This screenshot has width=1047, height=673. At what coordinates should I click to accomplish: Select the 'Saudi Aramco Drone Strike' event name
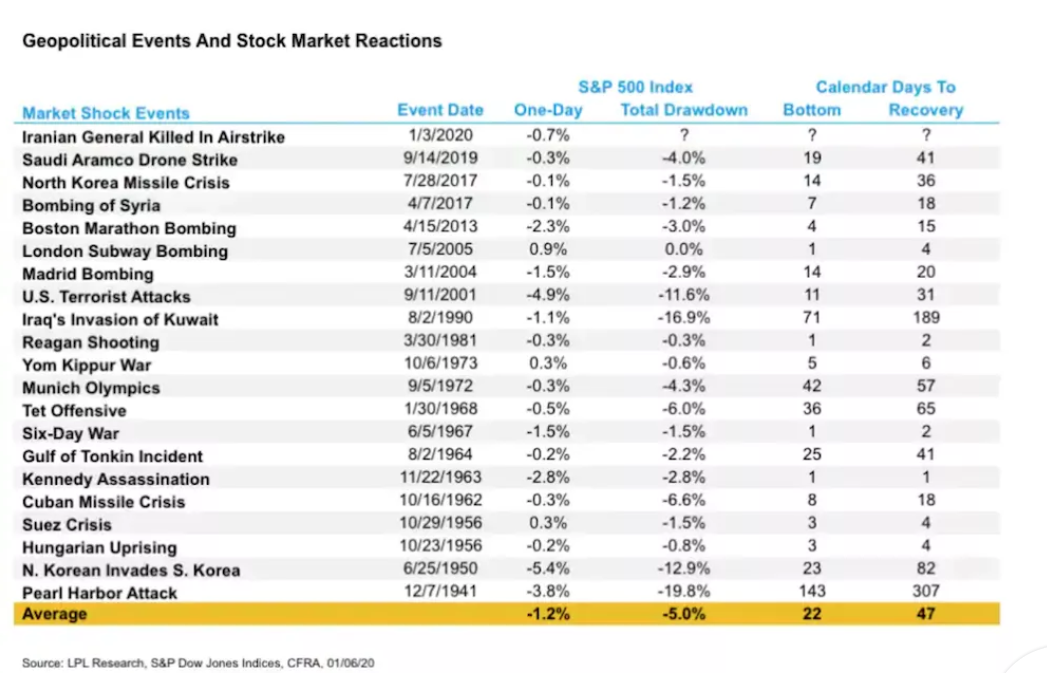130,160
